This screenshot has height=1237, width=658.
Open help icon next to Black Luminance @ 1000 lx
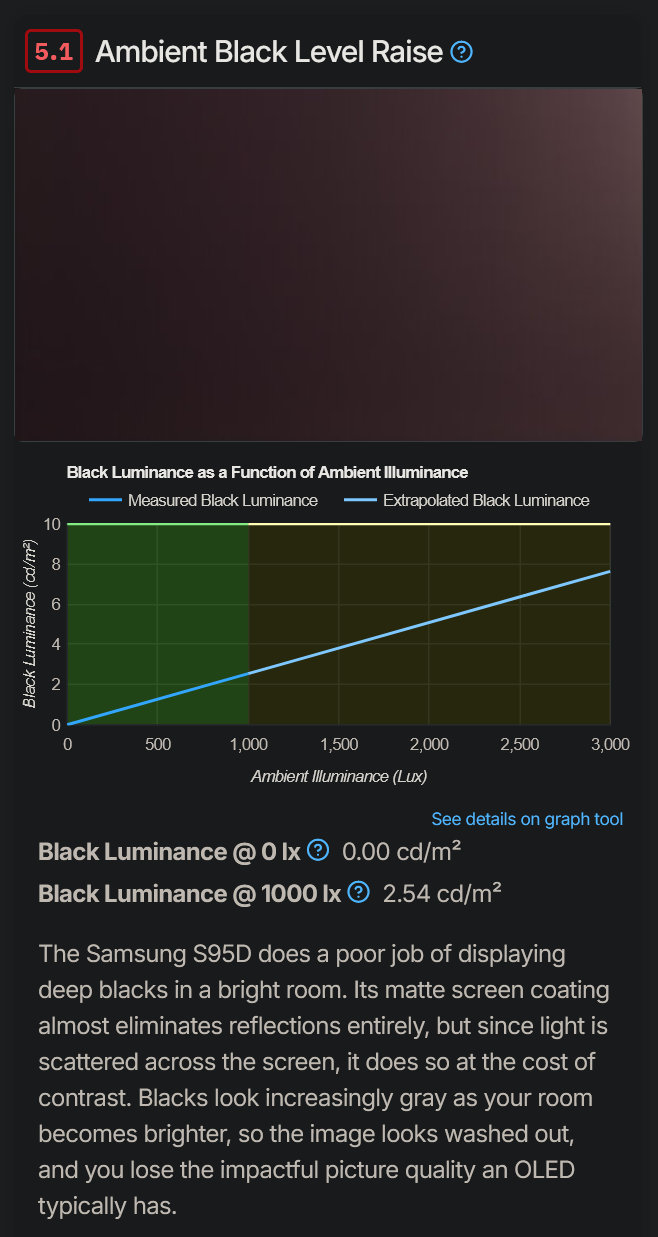[358, 893]
